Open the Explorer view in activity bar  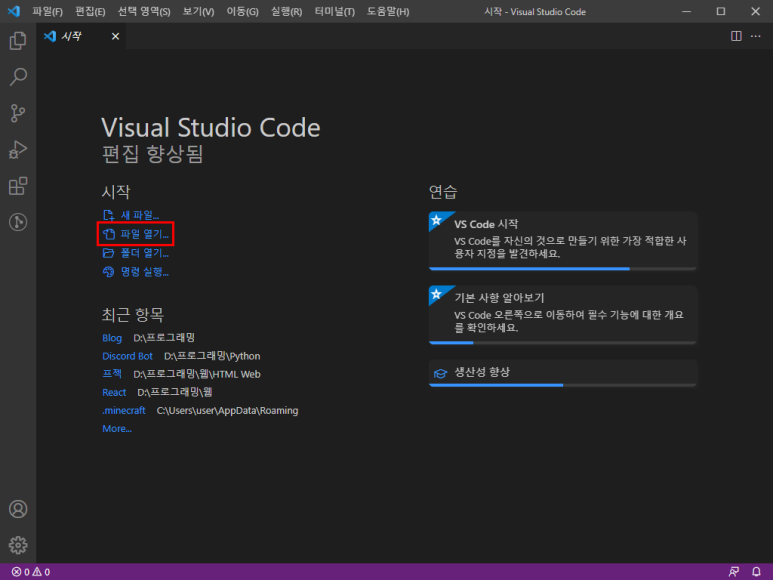[18, 40]
